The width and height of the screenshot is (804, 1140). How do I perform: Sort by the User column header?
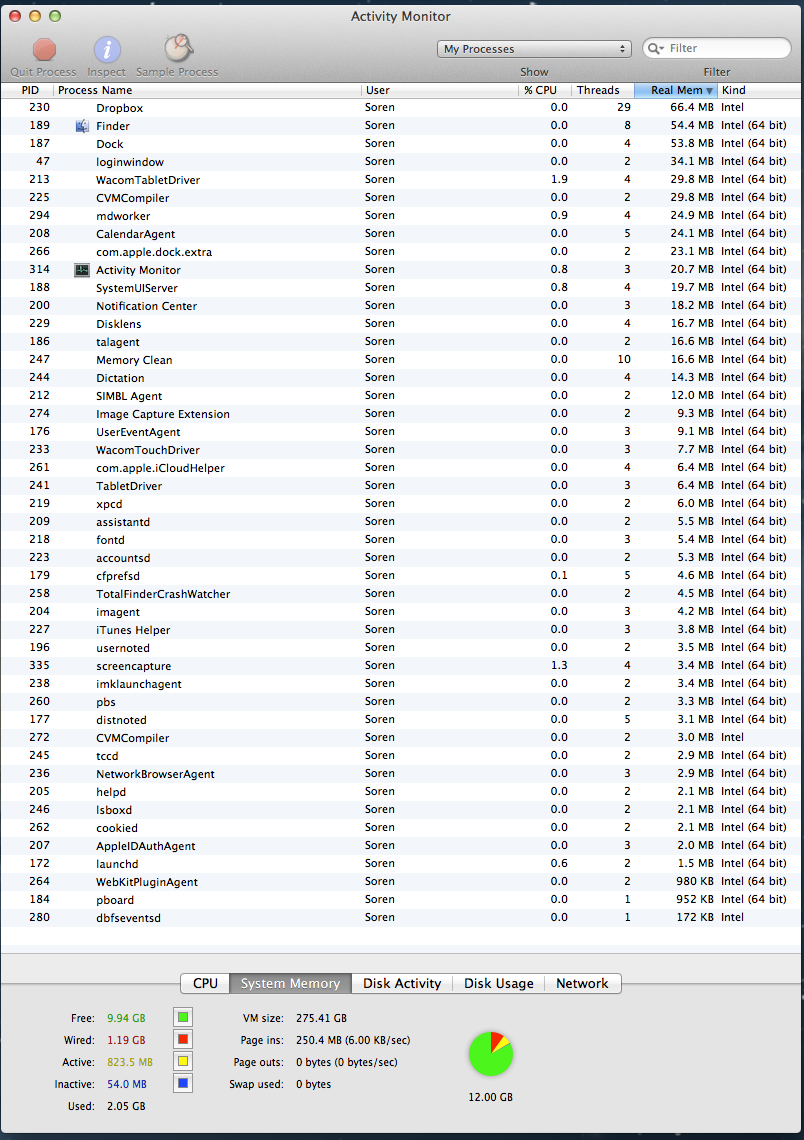pyautogui.click(x=440, y=90)
